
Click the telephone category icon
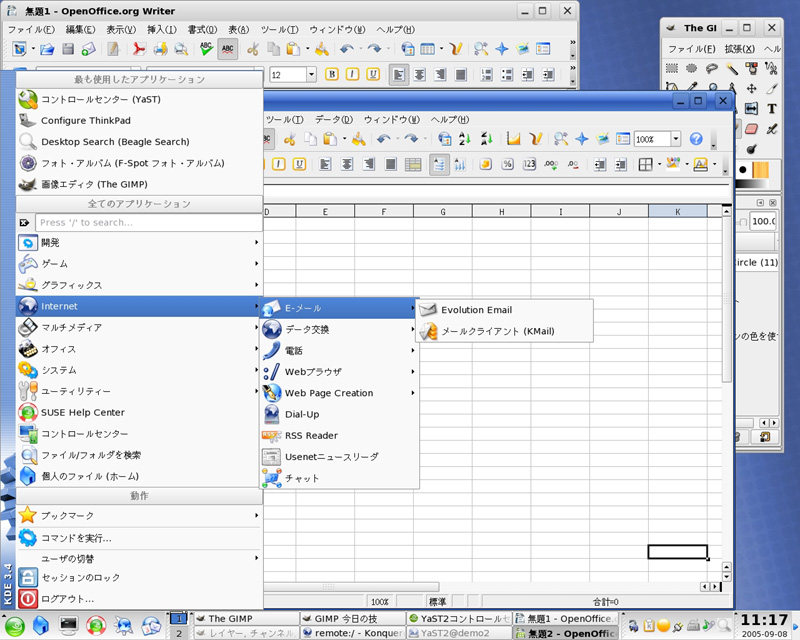(271, 351)
